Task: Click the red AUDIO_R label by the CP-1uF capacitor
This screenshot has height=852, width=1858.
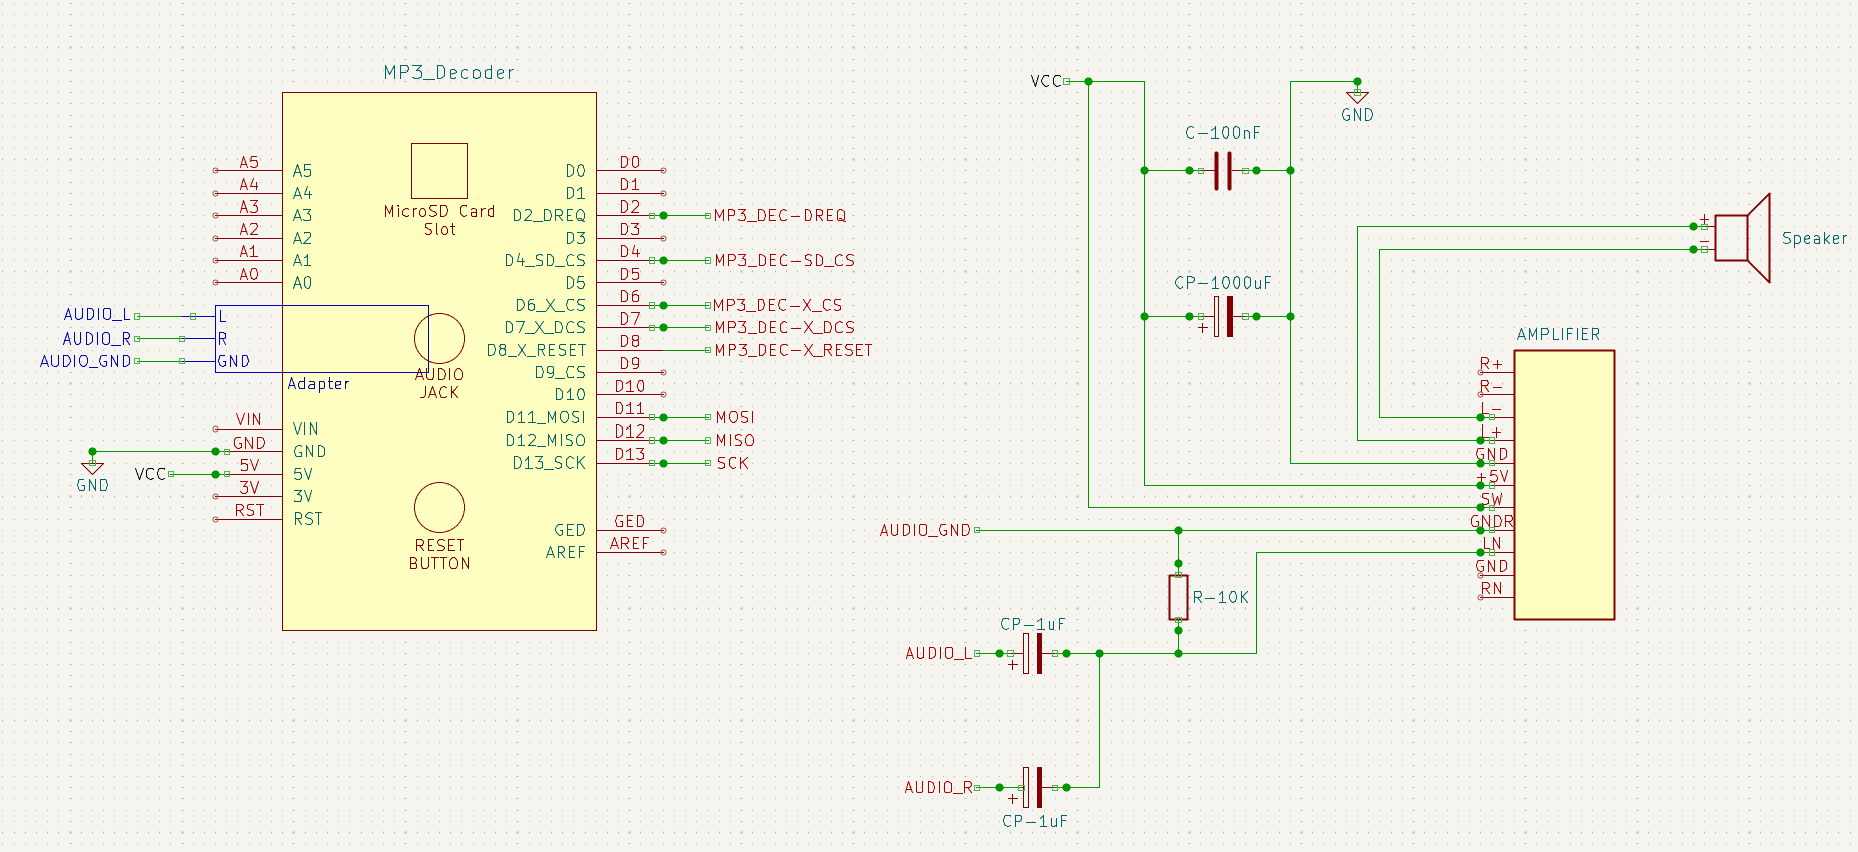Action: (939, 787)
